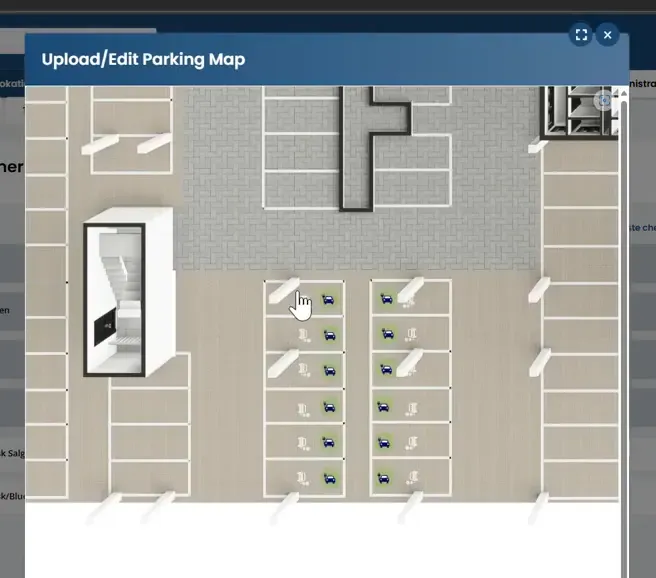Click faded charger icon in fourth row, left block
This screenshot has height=578, width=656.
303,410
